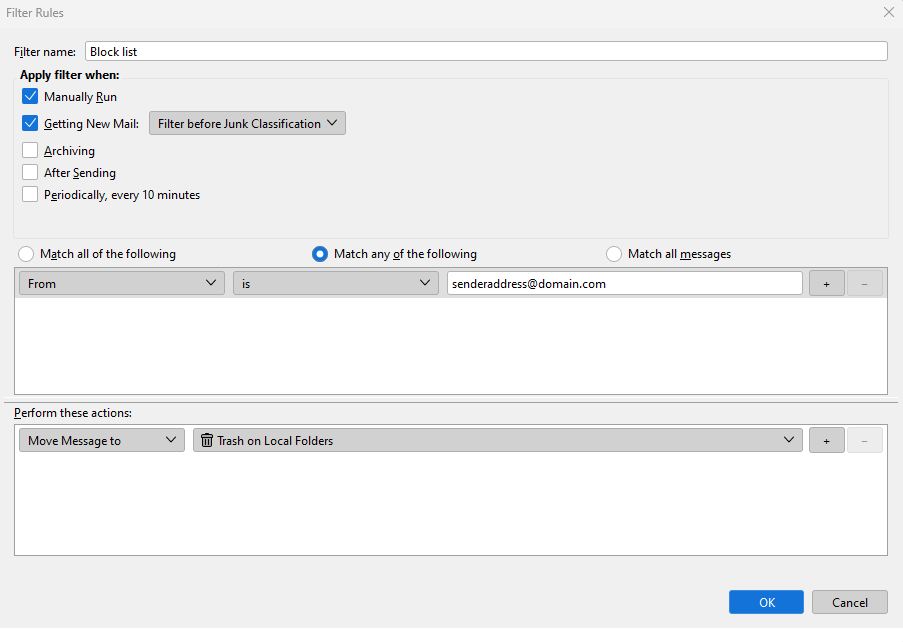Enable the Periodically every 10 minutes option
Screen dimensions: 903x642
pos(29,194)
